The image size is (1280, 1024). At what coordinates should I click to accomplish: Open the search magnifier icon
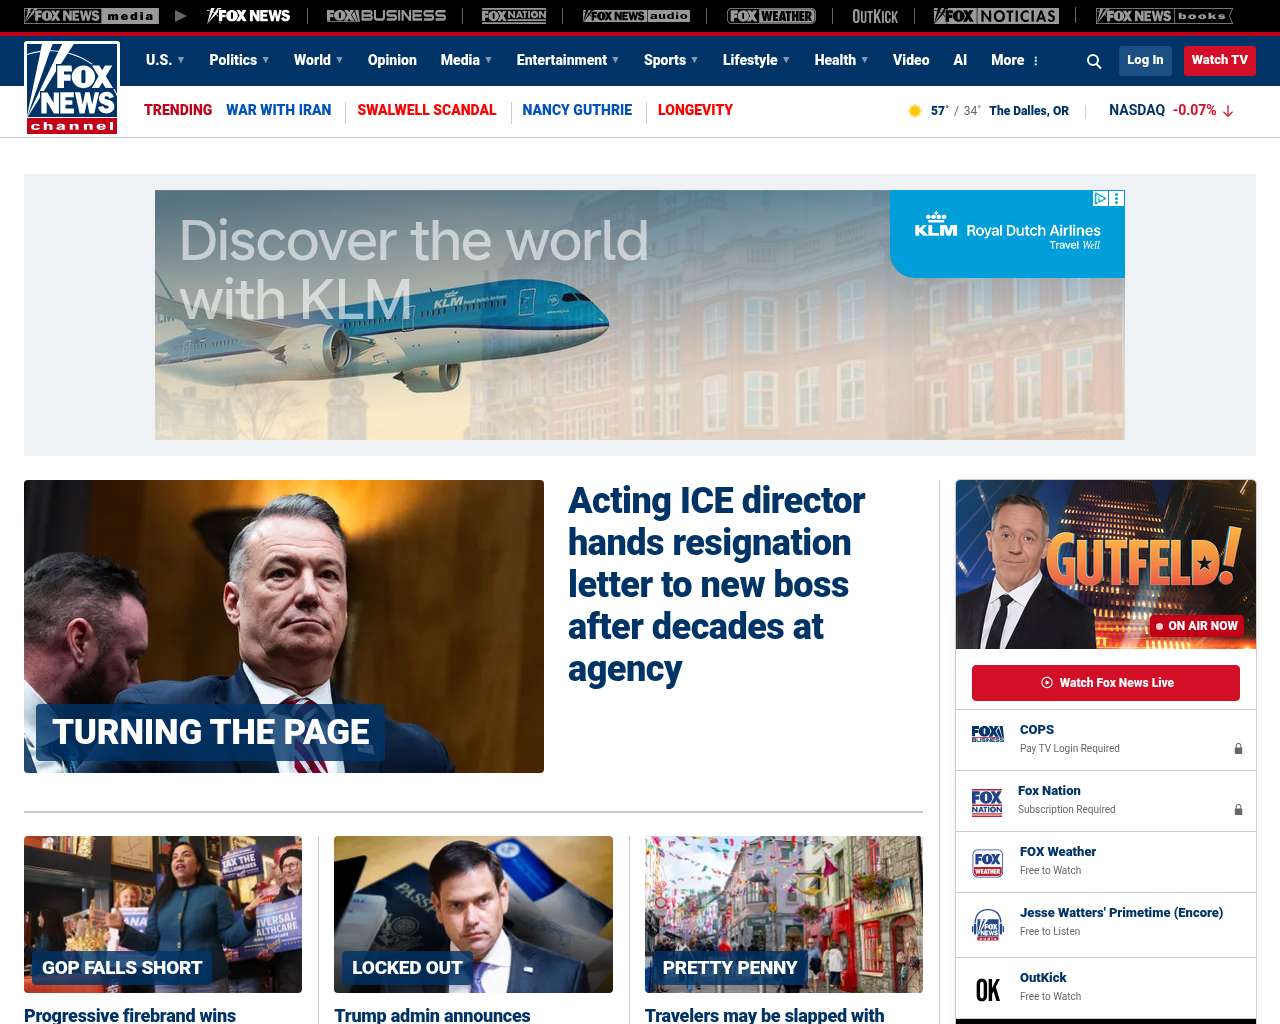click(1094, 61)
